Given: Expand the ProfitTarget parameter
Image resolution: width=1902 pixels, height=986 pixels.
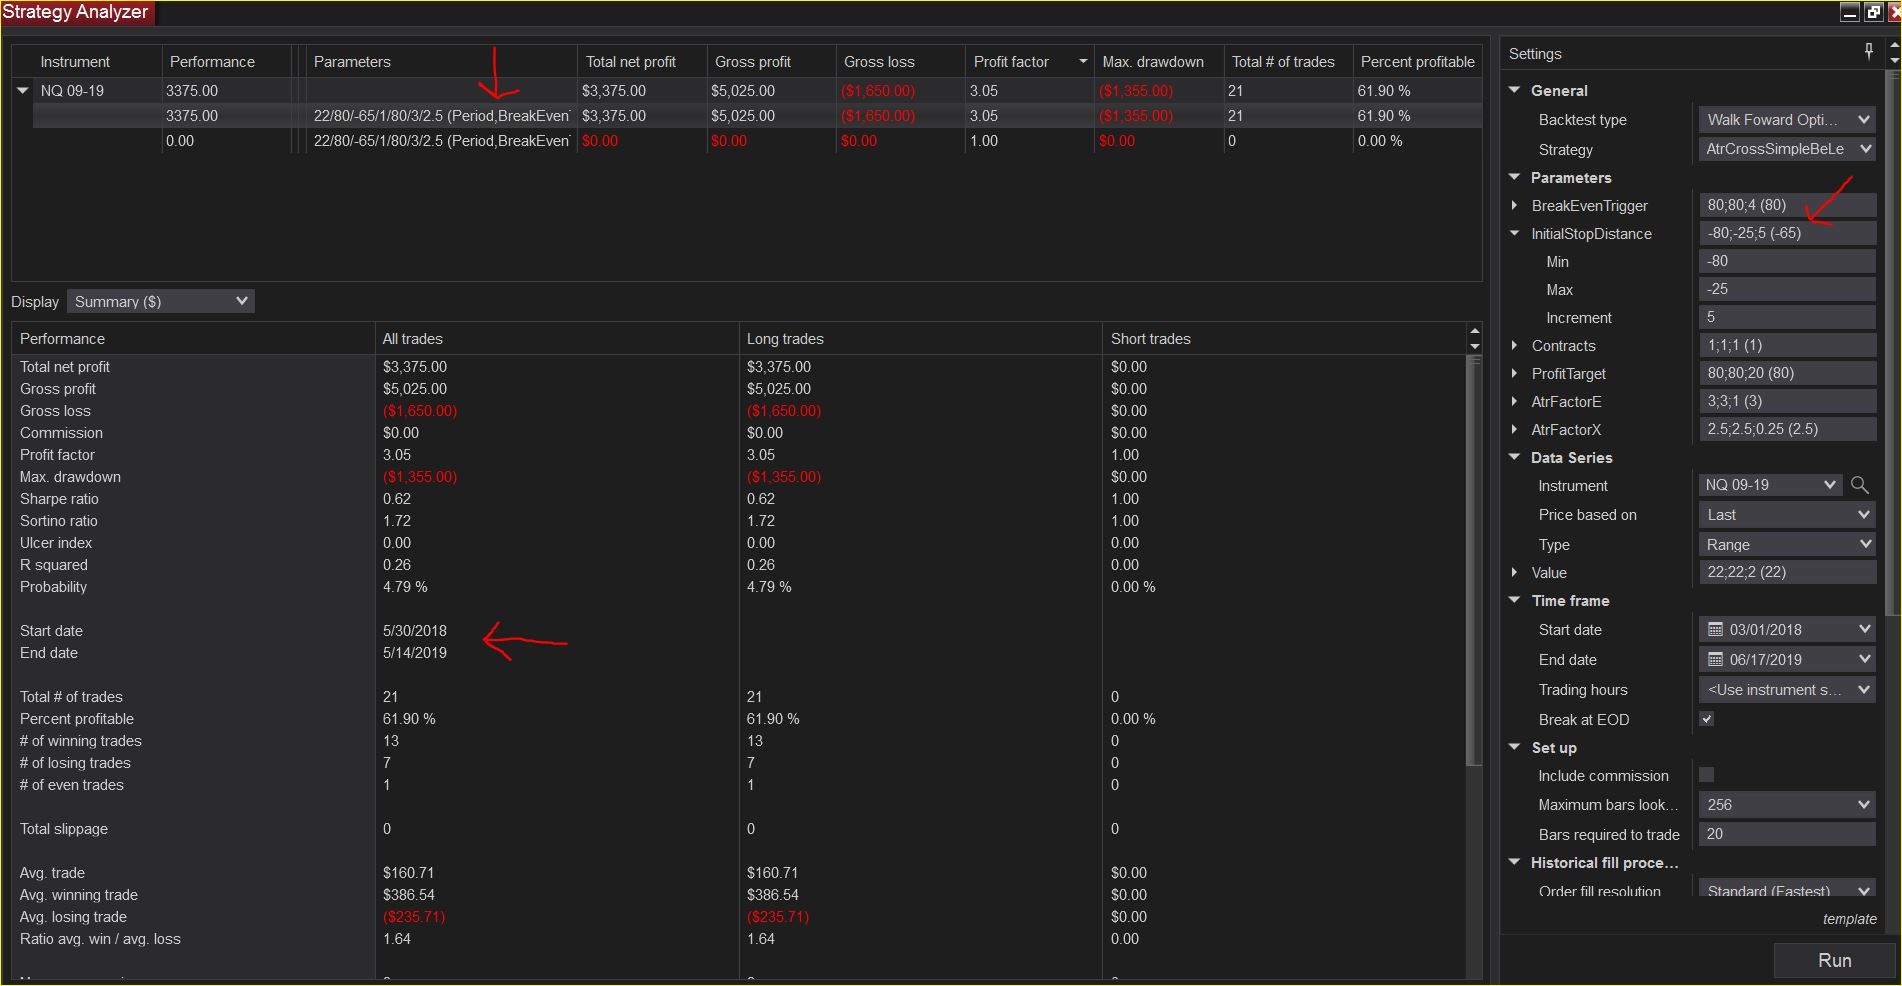Looking at the screenshot, I should point(1515,373).
